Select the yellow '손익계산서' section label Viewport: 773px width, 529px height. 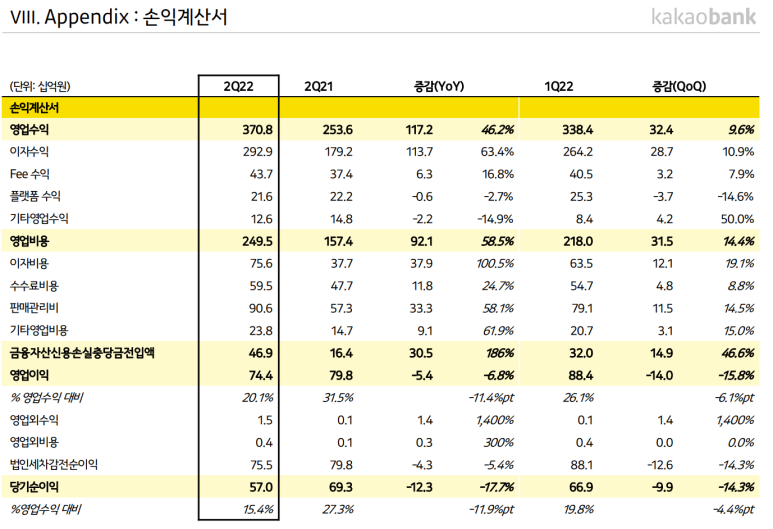pyautogui.click(x=34, y=107)
